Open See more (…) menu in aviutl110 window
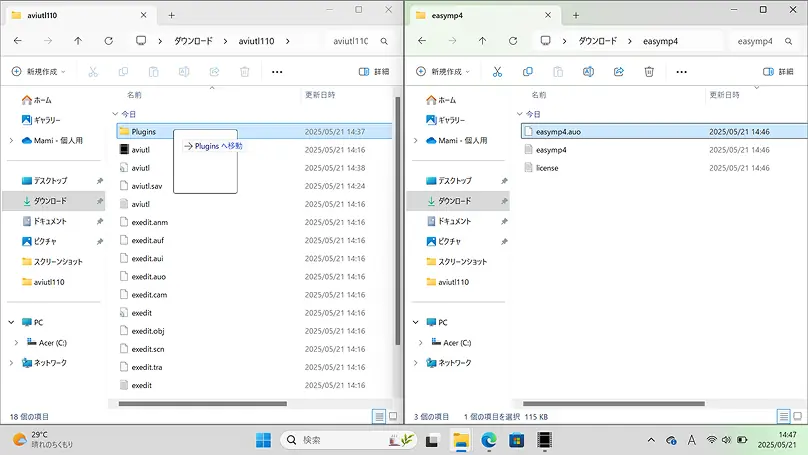The height and width of the screenshot is (455, 808). (277, 72)
